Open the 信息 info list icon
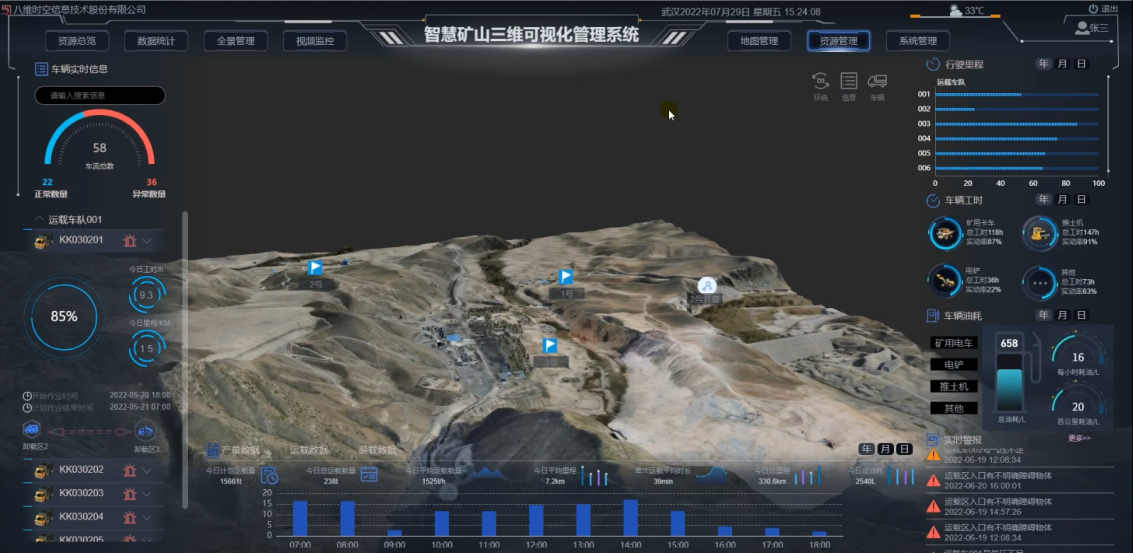 pyautogui.click(x=849, y=82)
